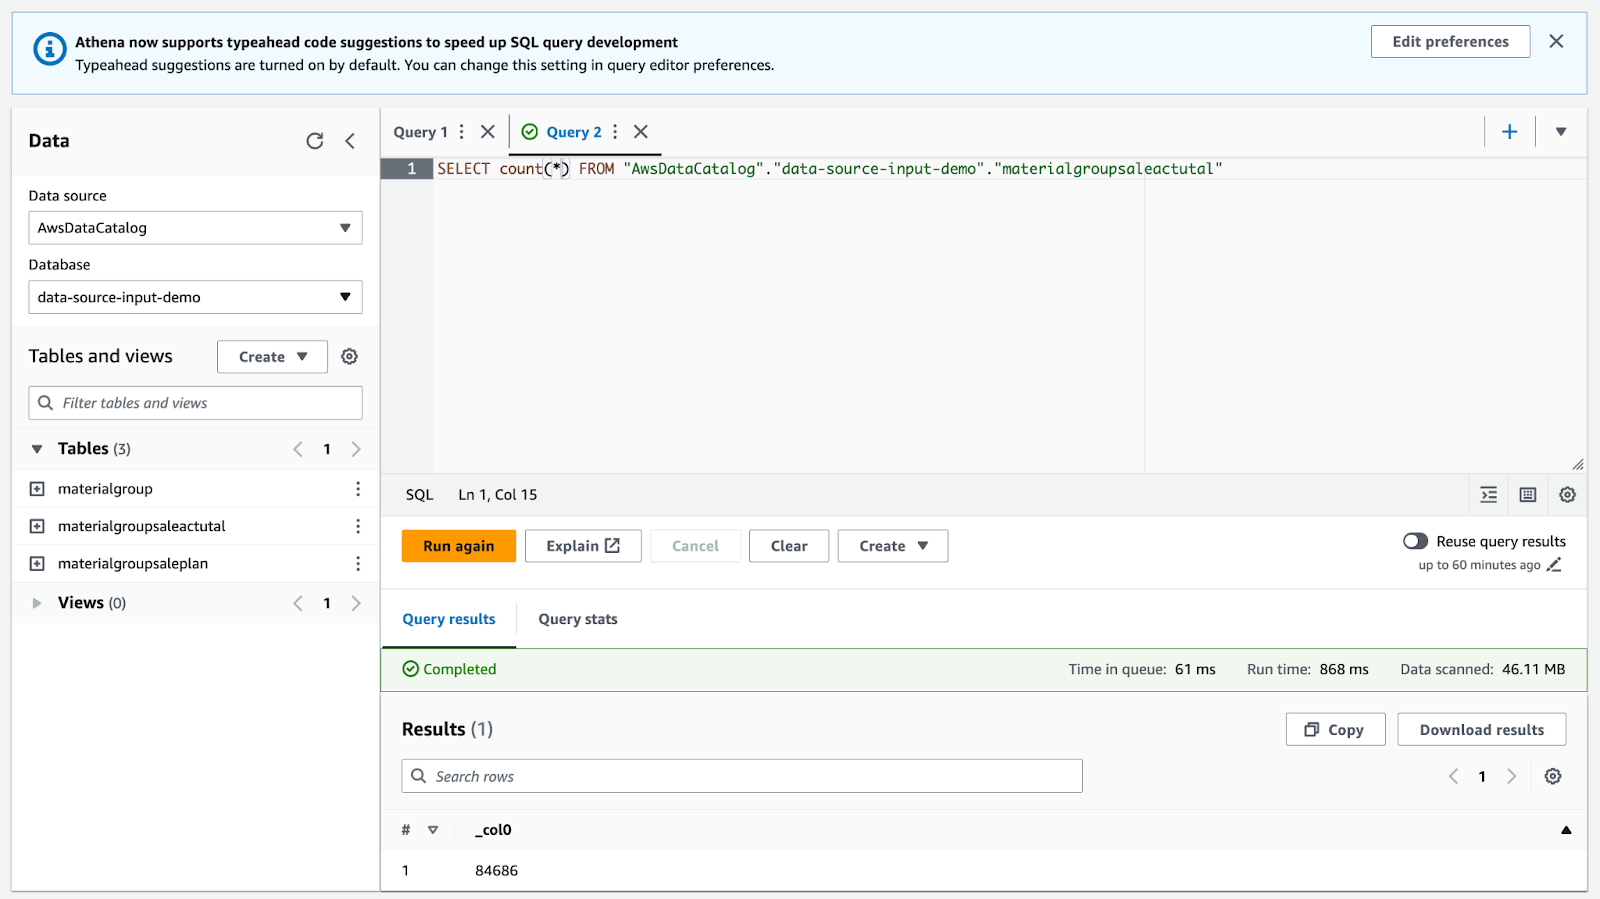This screenshot has width=1600, height=899.
Task: Click the Edit preferences button
Action: pos(1450,42)
